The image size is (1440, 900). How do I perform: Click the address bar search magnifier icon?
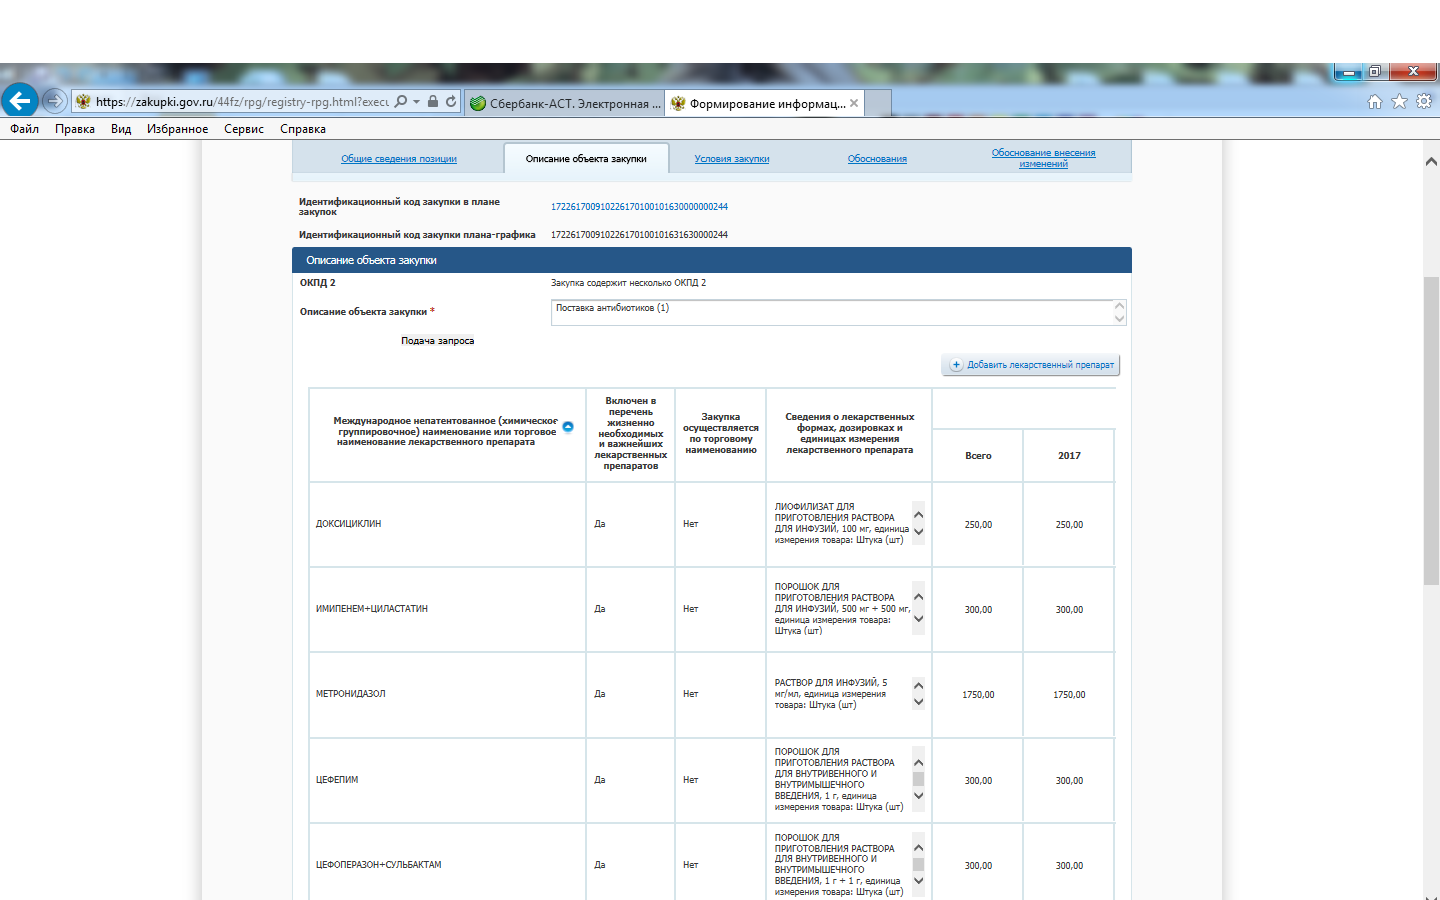click(401, 102)
